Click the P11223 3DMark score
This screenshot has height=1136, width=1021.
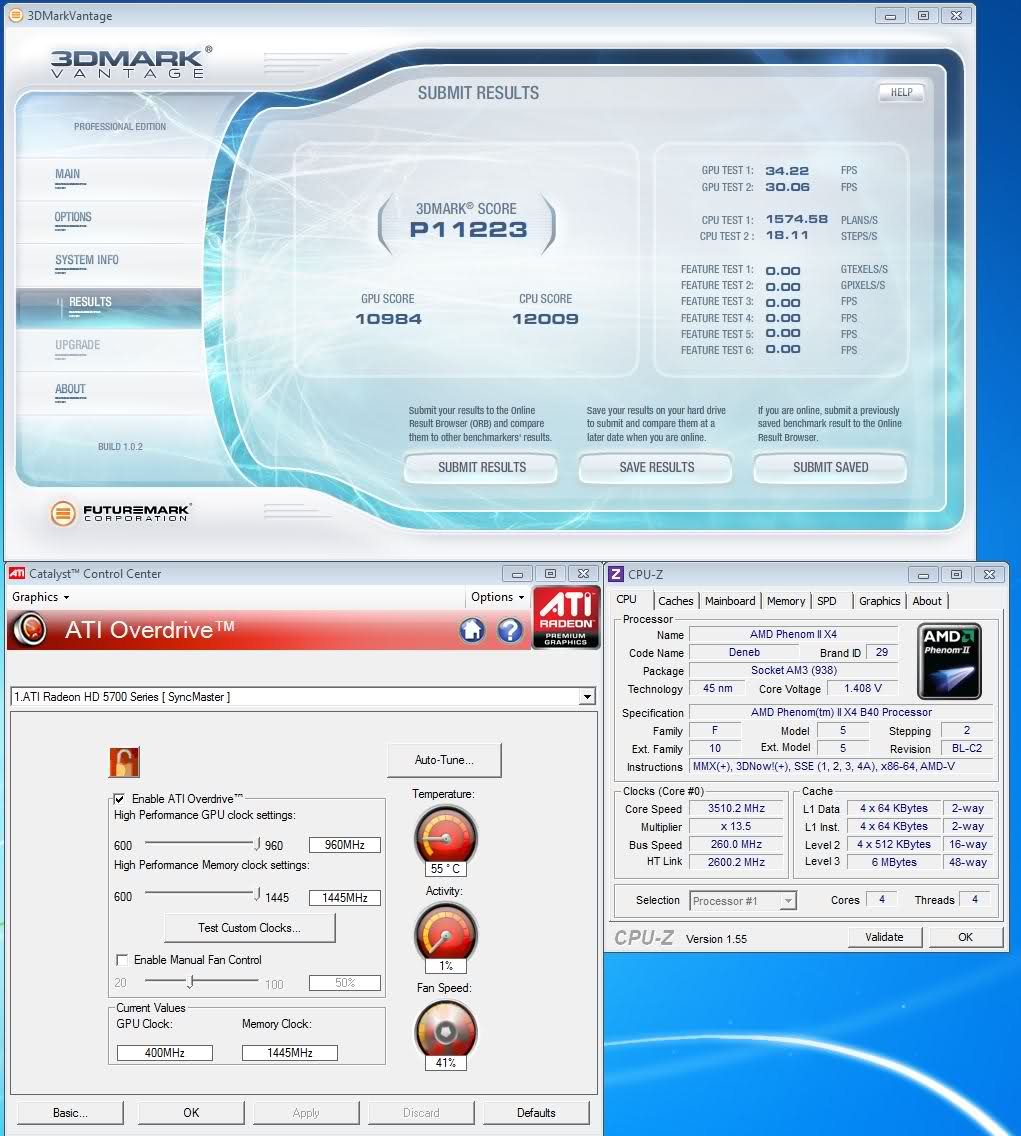coord(469,230)
